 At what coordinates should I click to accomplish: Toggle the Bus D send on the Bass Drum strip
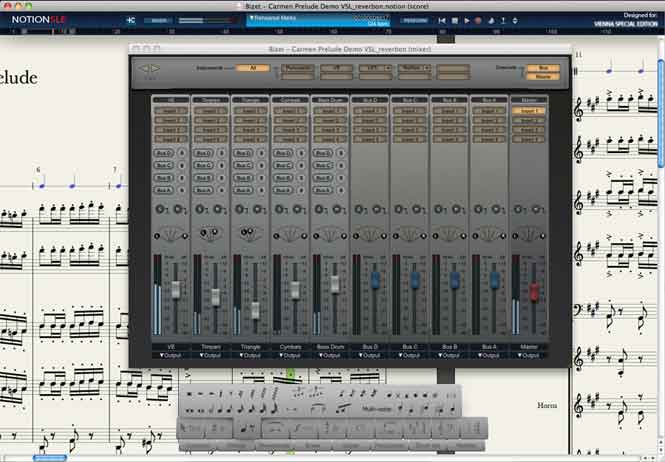(323, 153)
